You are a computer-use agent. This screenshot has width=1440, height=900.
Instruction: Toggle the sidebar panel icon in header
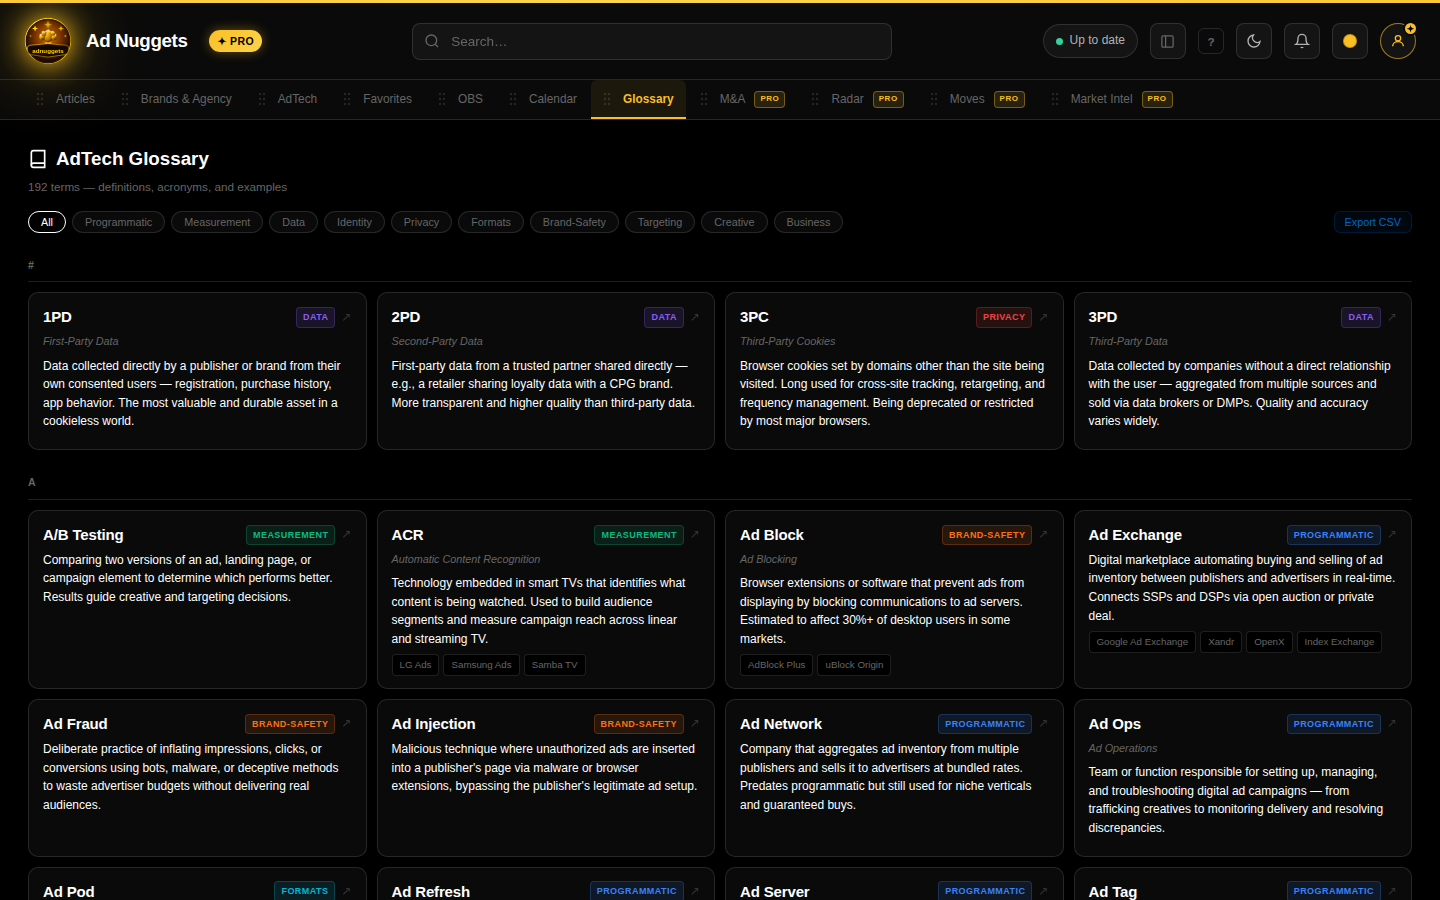click(x=1167, y=41)
